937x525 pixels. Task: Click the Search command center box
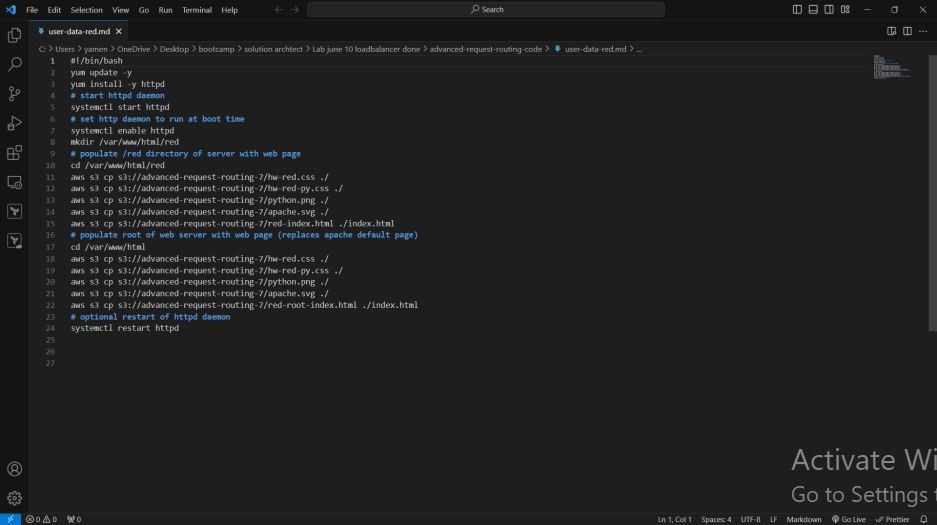486,10
